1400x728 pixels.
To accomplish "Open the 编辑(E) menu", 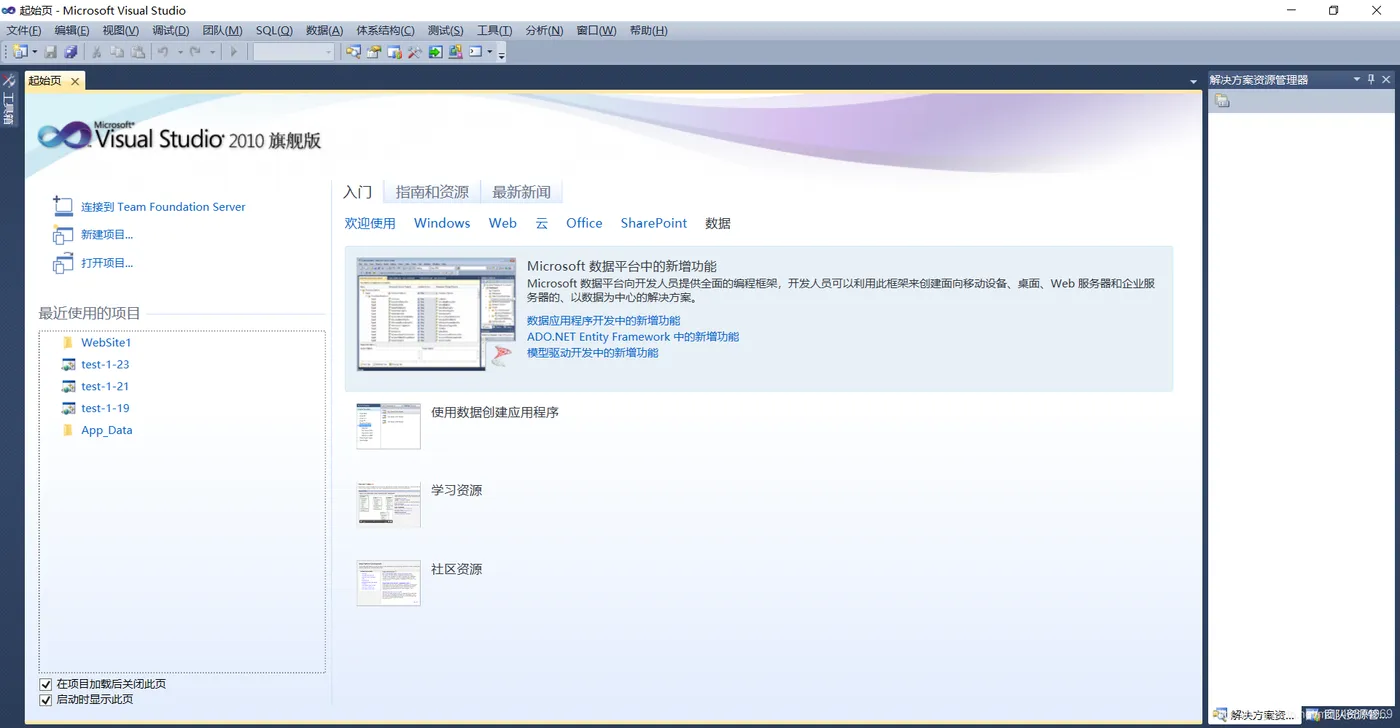I will pos(72,30).
